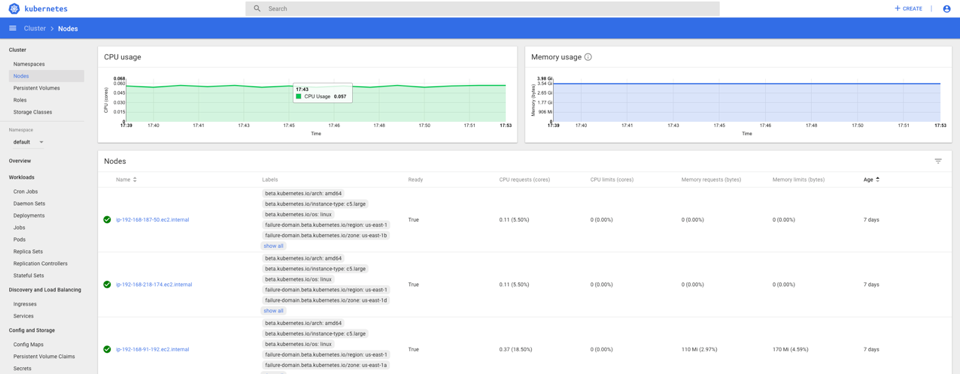Click the memory usage info icon
The width and height of the screenshot is (960, 374).
pyautogui.click(x=588, y=57)
